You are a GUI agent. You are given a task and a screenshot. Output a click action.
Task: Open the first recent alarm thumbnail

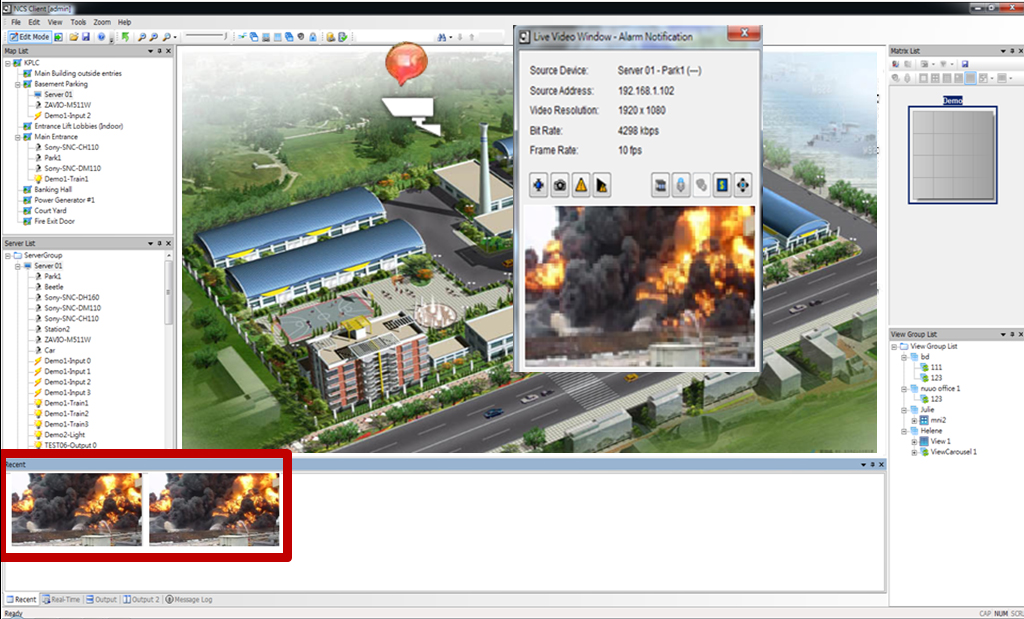[76, 509]
